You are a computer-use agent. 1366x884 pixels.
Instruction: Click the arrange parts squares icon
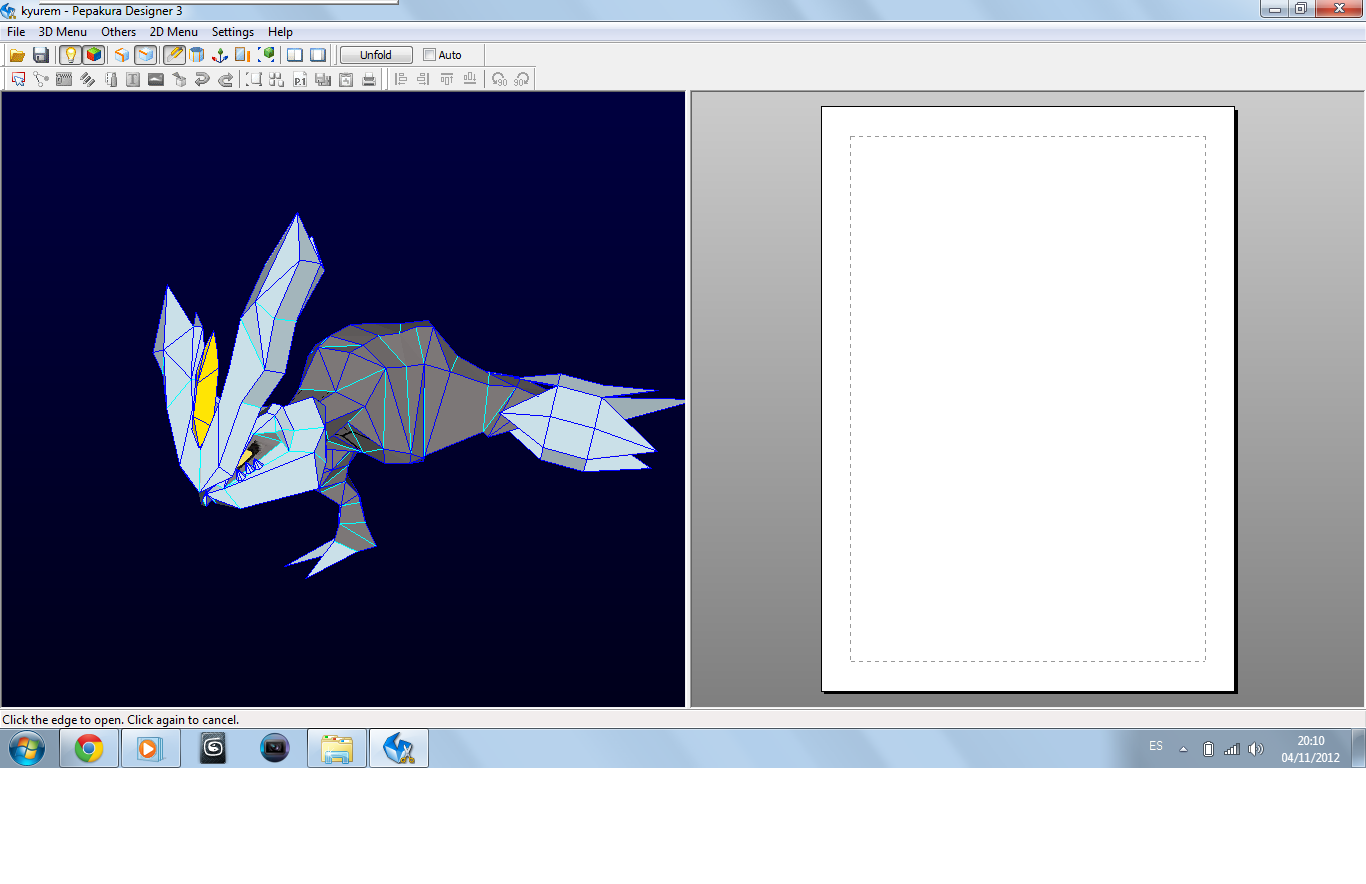pos(277,79)
